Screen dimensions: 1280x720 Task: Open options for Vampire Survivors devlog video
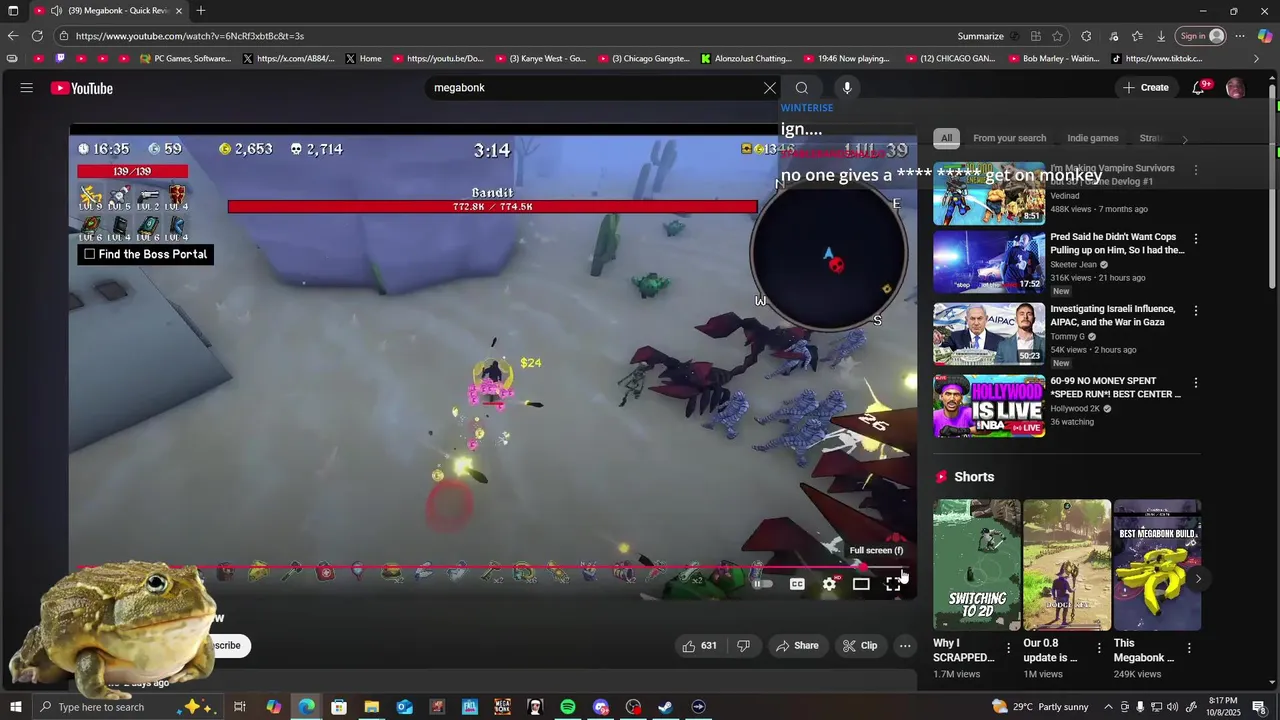[x=1195, y=170]
